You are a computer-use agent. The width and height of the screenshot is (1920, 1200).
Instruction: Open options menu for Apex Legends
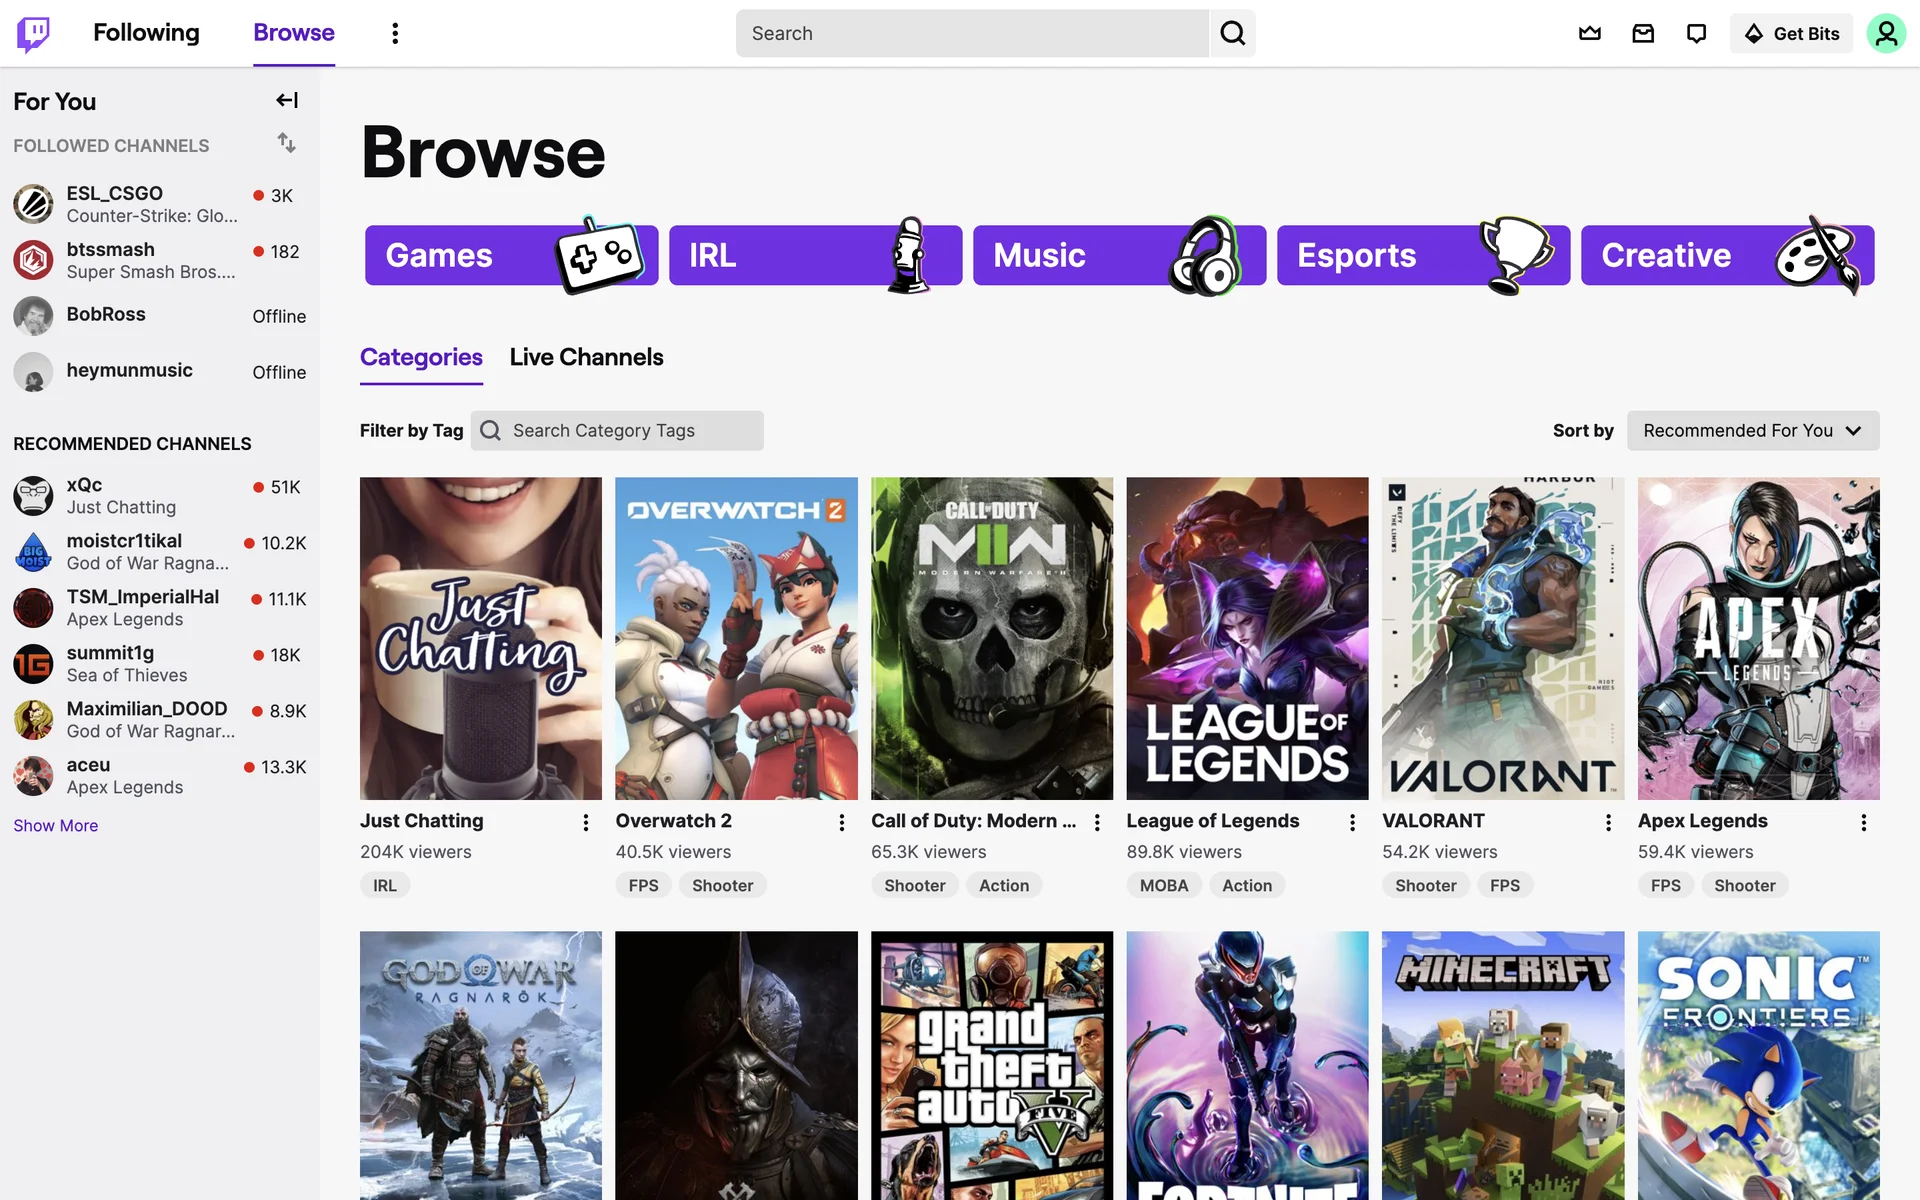click(x=1863, y=822)
